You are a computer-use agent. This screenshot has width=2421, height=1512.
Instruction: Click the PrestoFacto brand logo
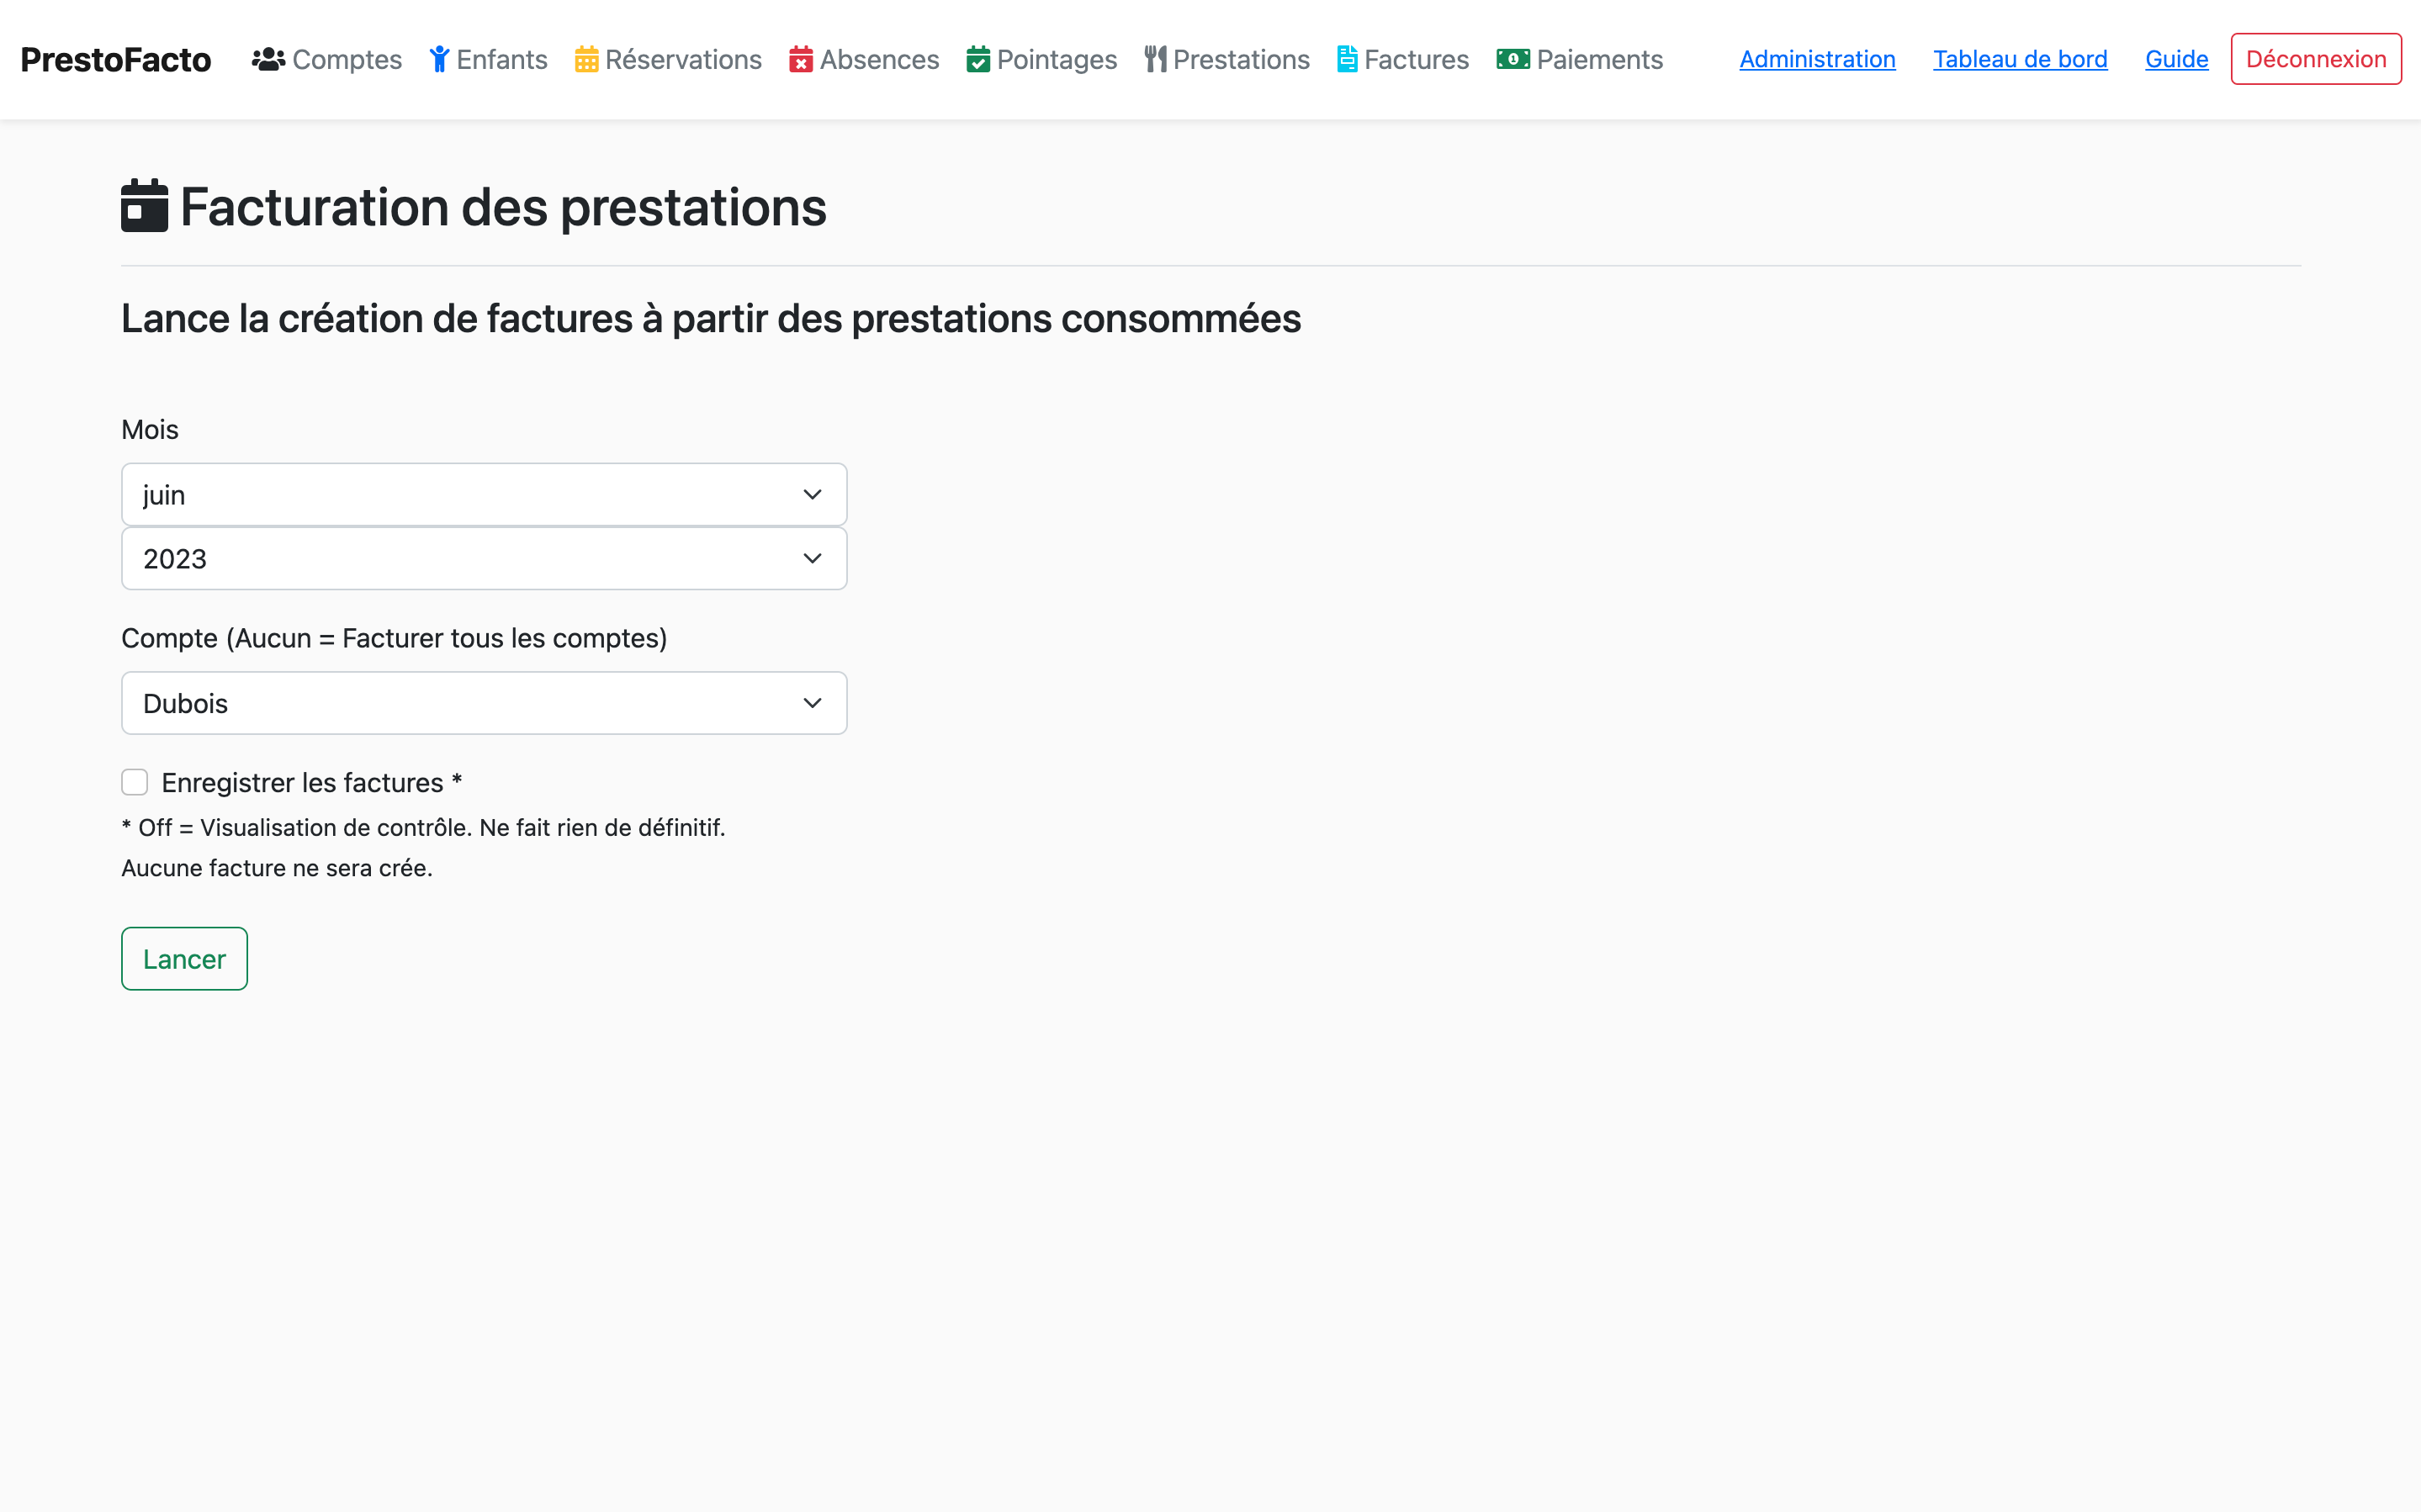pos(116,60)
